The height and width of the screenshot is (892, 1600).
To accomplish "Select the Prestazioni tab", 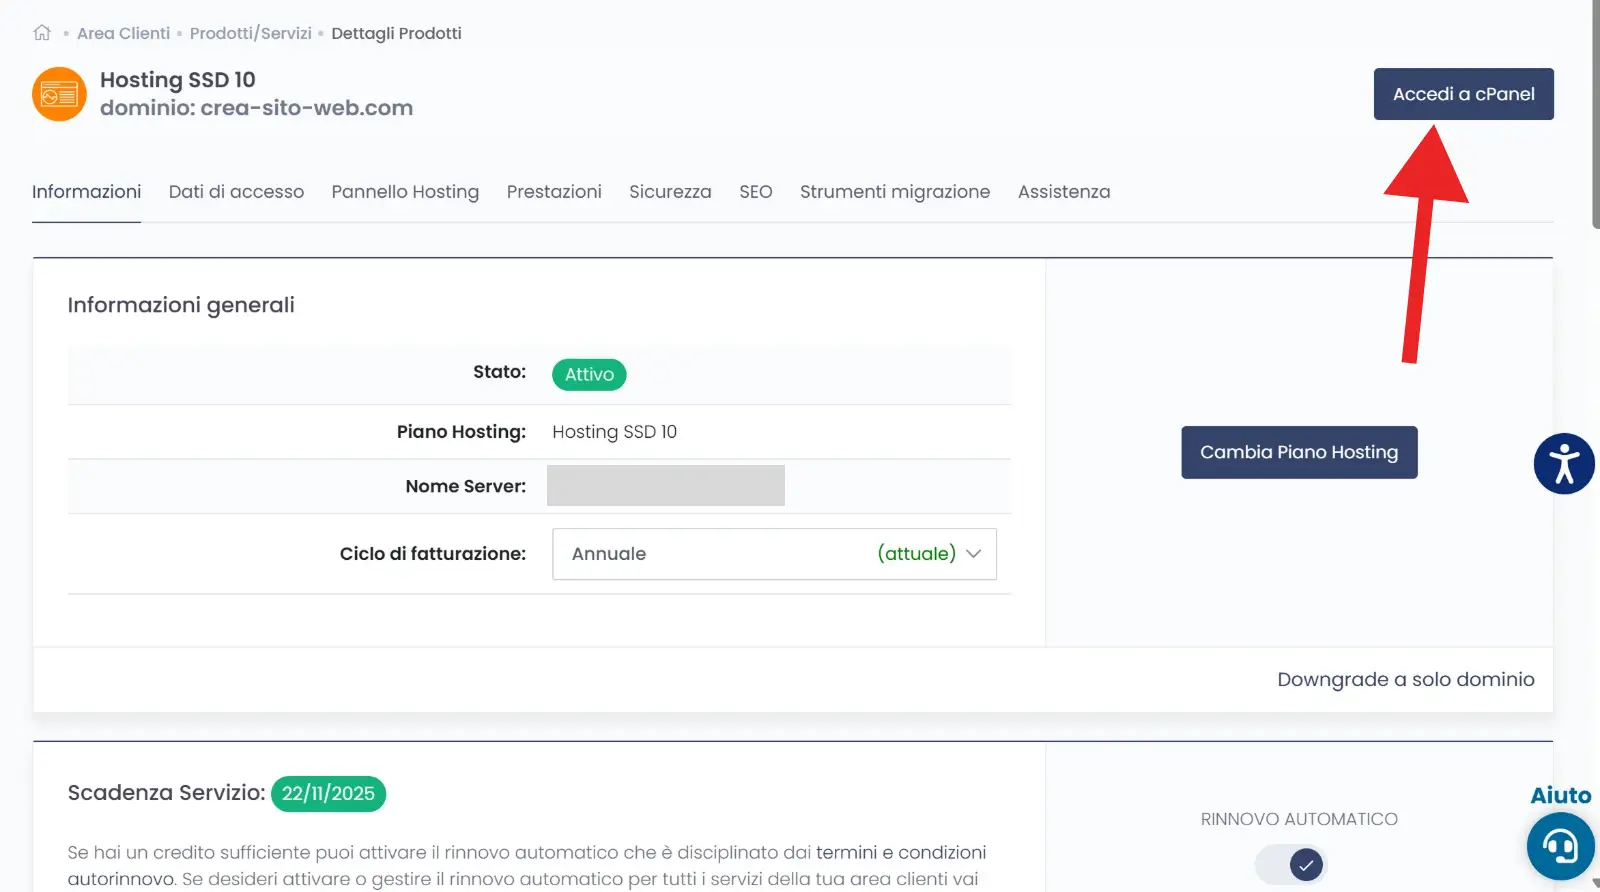I will [554, 192].
